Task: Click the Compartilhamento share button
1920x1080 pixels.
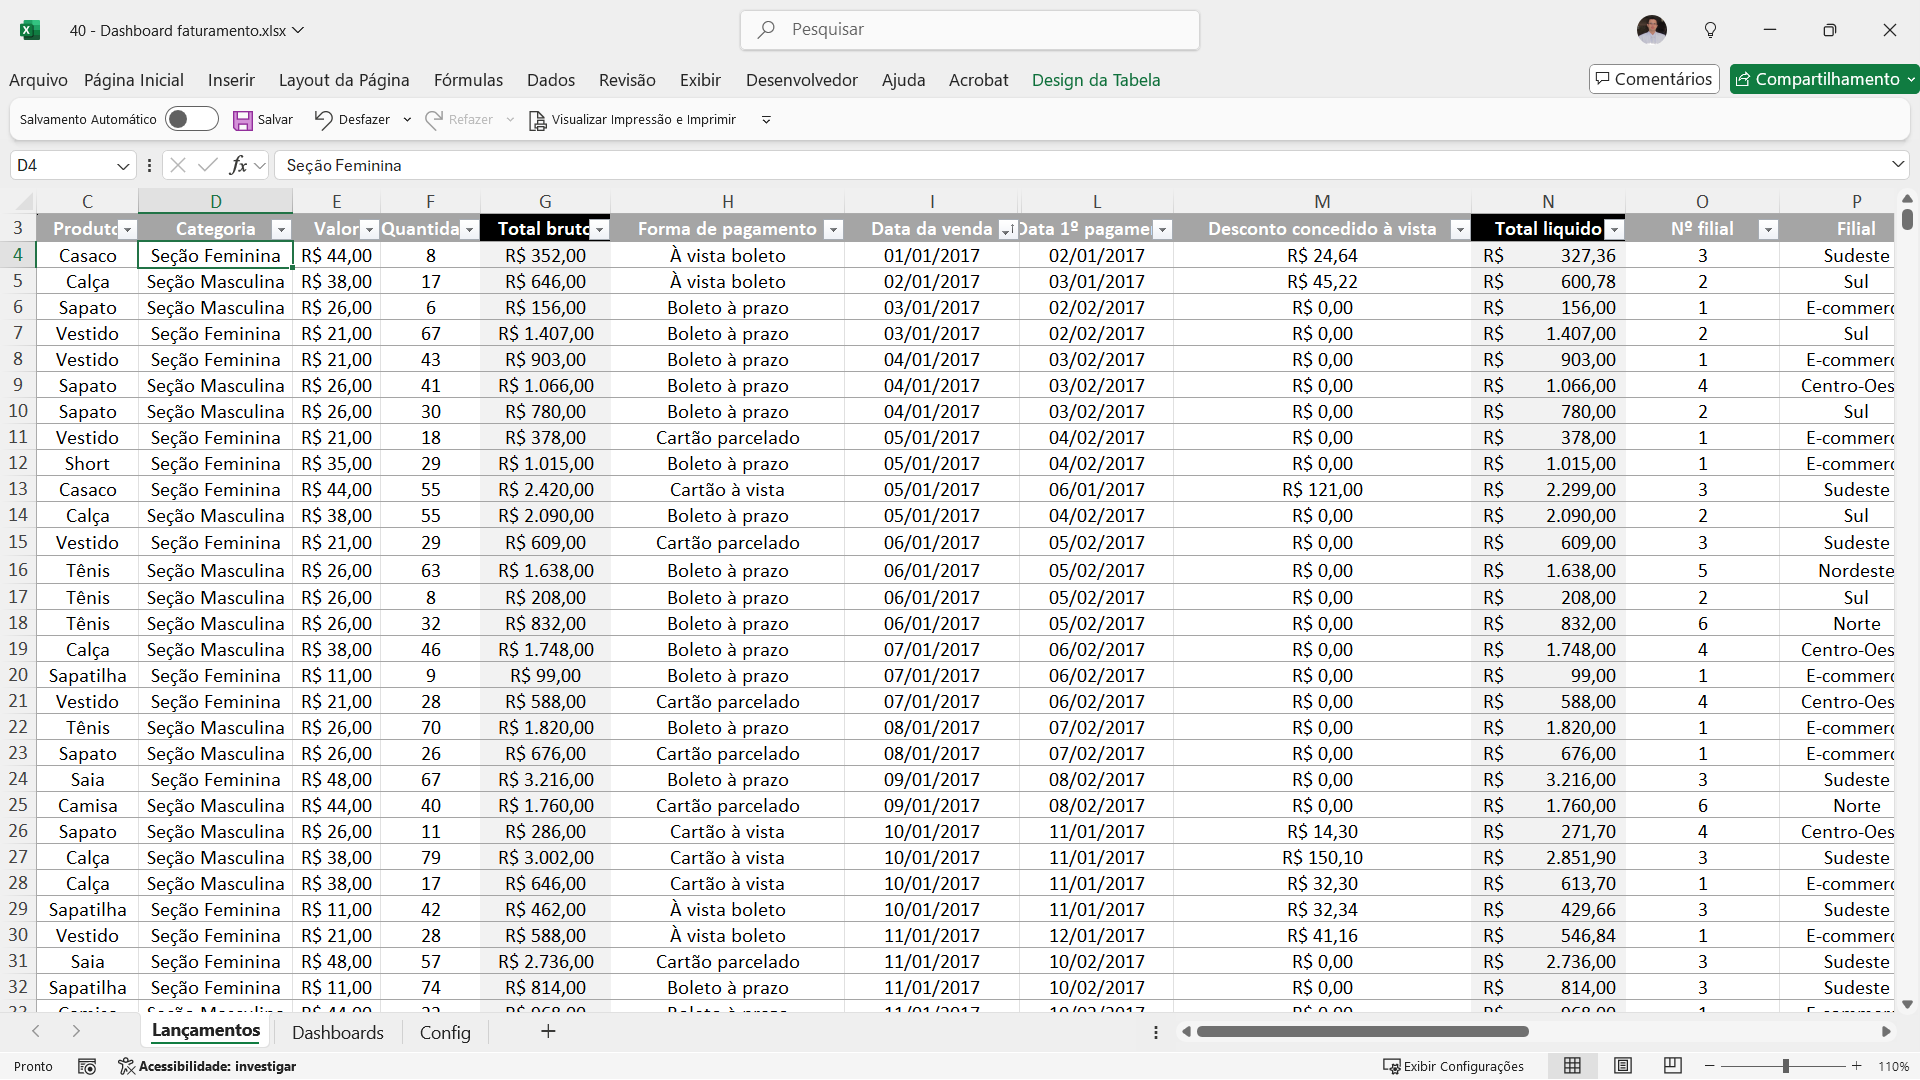Action: coord(1818,79)
